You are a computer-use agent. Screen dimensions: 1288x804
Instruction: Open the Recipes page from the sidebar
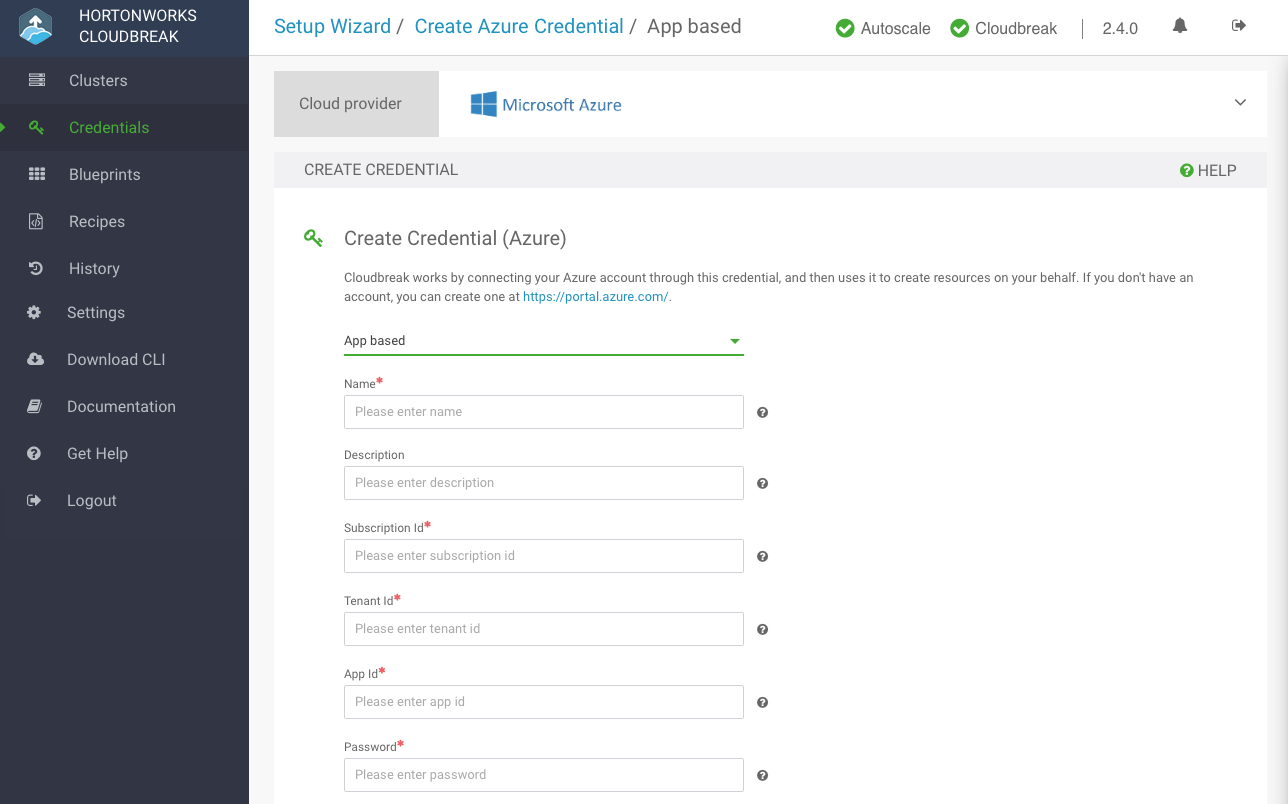click(x=96, y=221)
